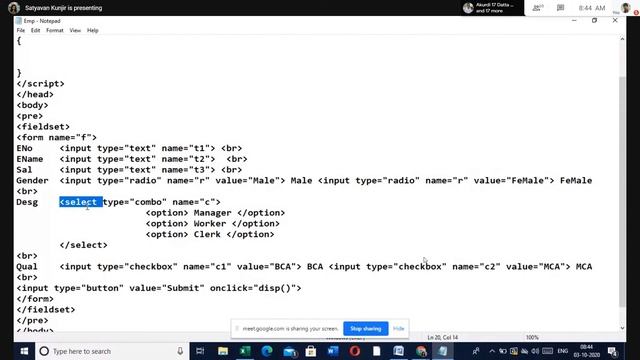Click the <option> Manager line
The width and height of the screenshot is (640, 360).
(215, 213)
